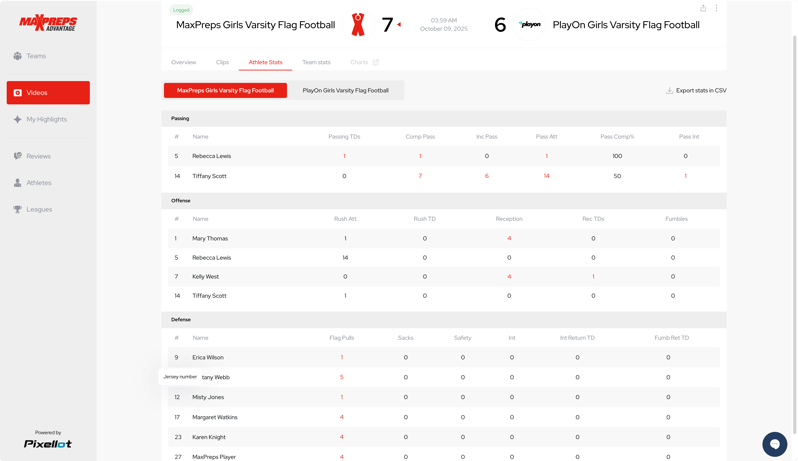The image size is (798, 461).
Task: Click the Athletes person icon
Action: point(18,183)
